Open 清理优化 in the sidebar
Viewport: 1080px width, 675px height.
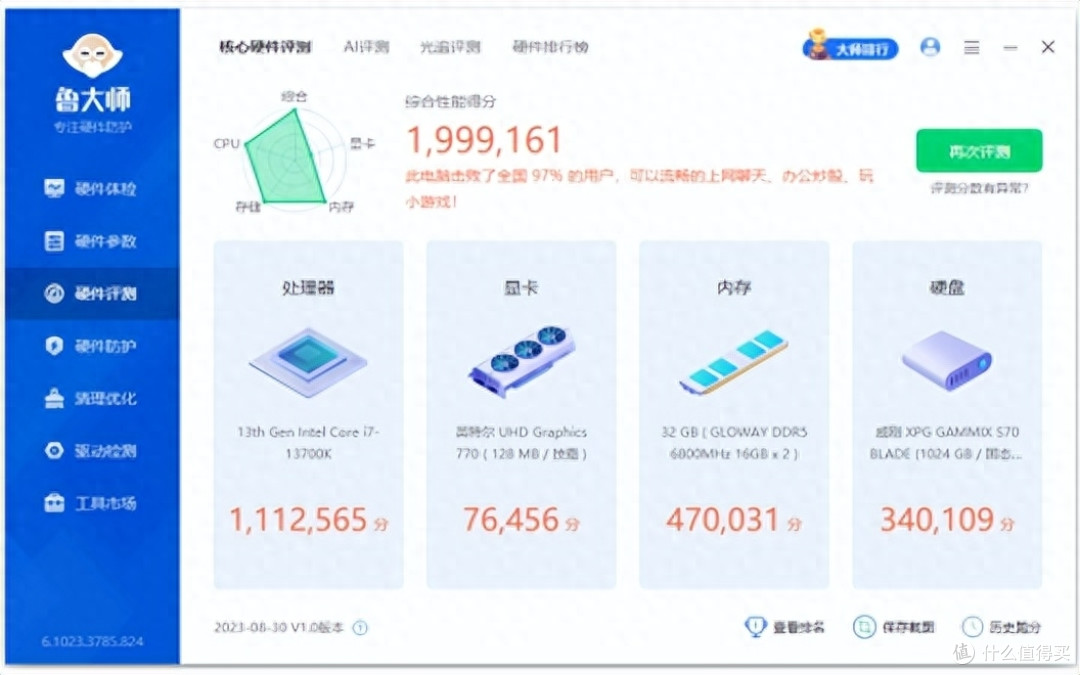tap(91, 398)
